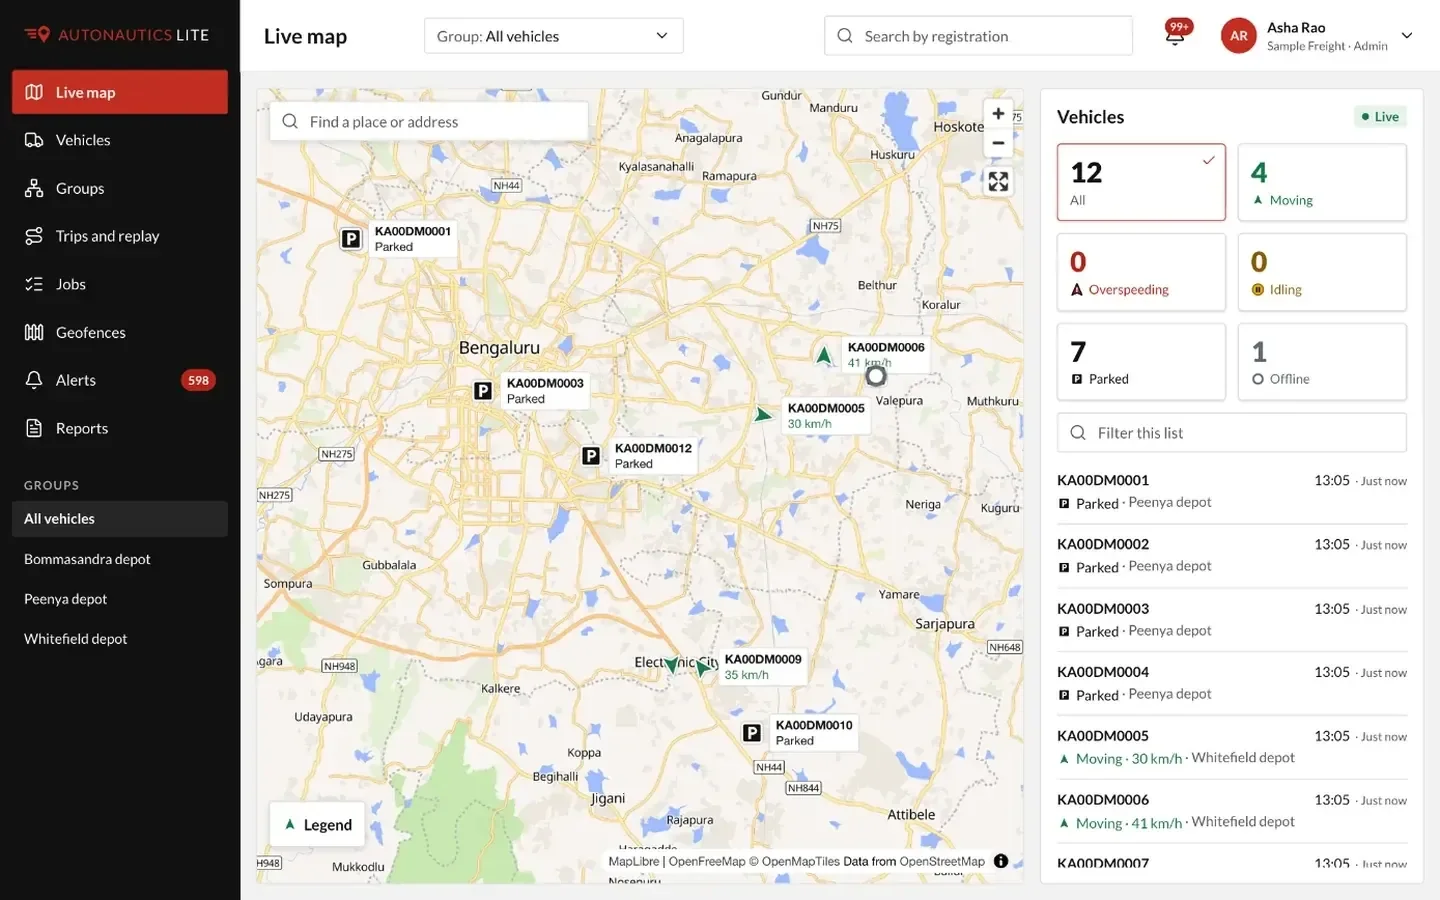This screenshot has width=1440, height=900.
Task: Click the map zoom out button
Action: click(x=998, y=143)
